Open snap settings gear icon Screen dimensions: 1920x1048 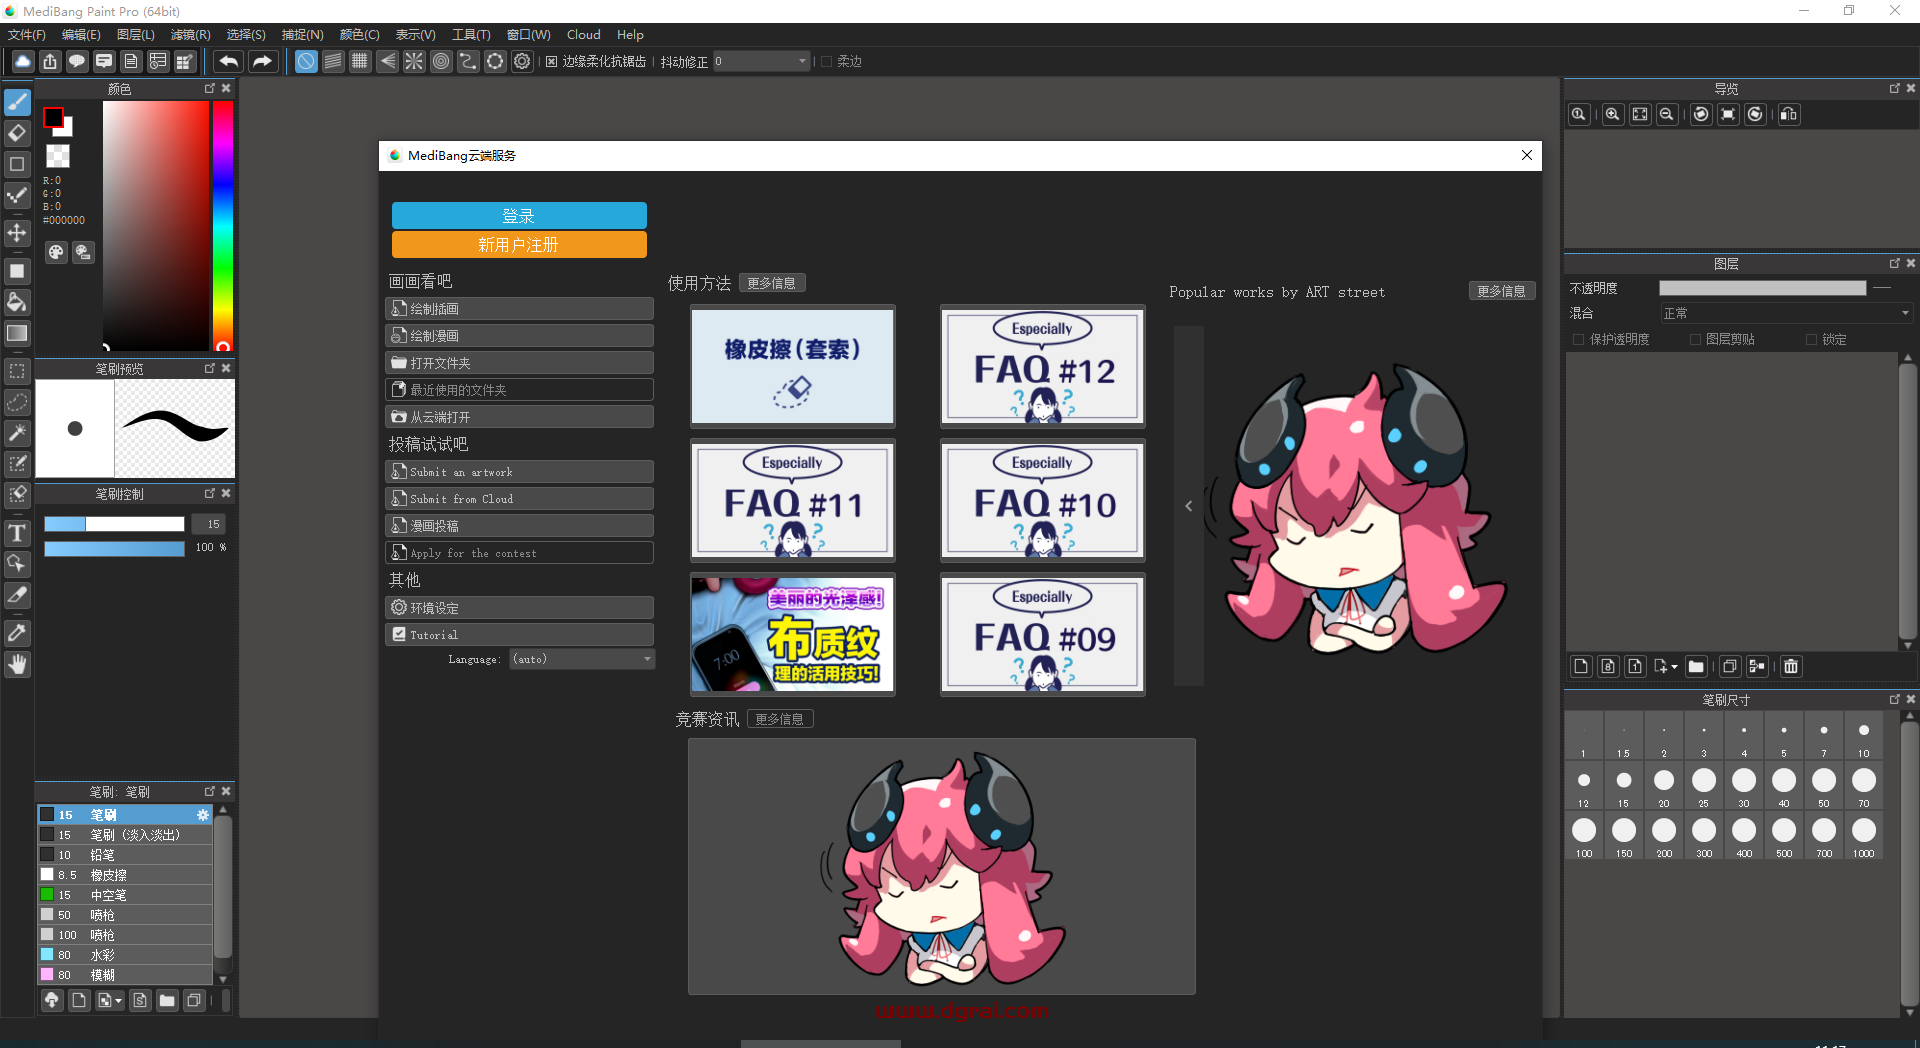pyautogui.click(x=522, y=62)
